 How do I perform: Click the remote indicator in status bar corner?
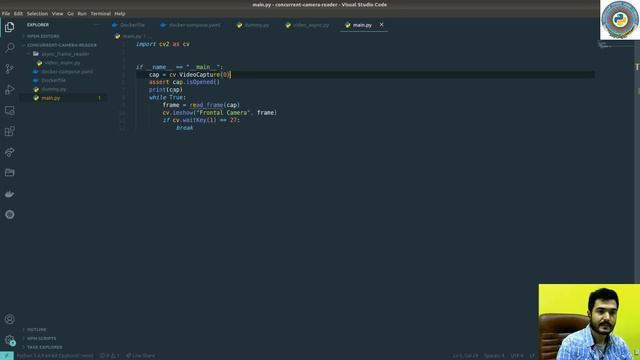7,356
